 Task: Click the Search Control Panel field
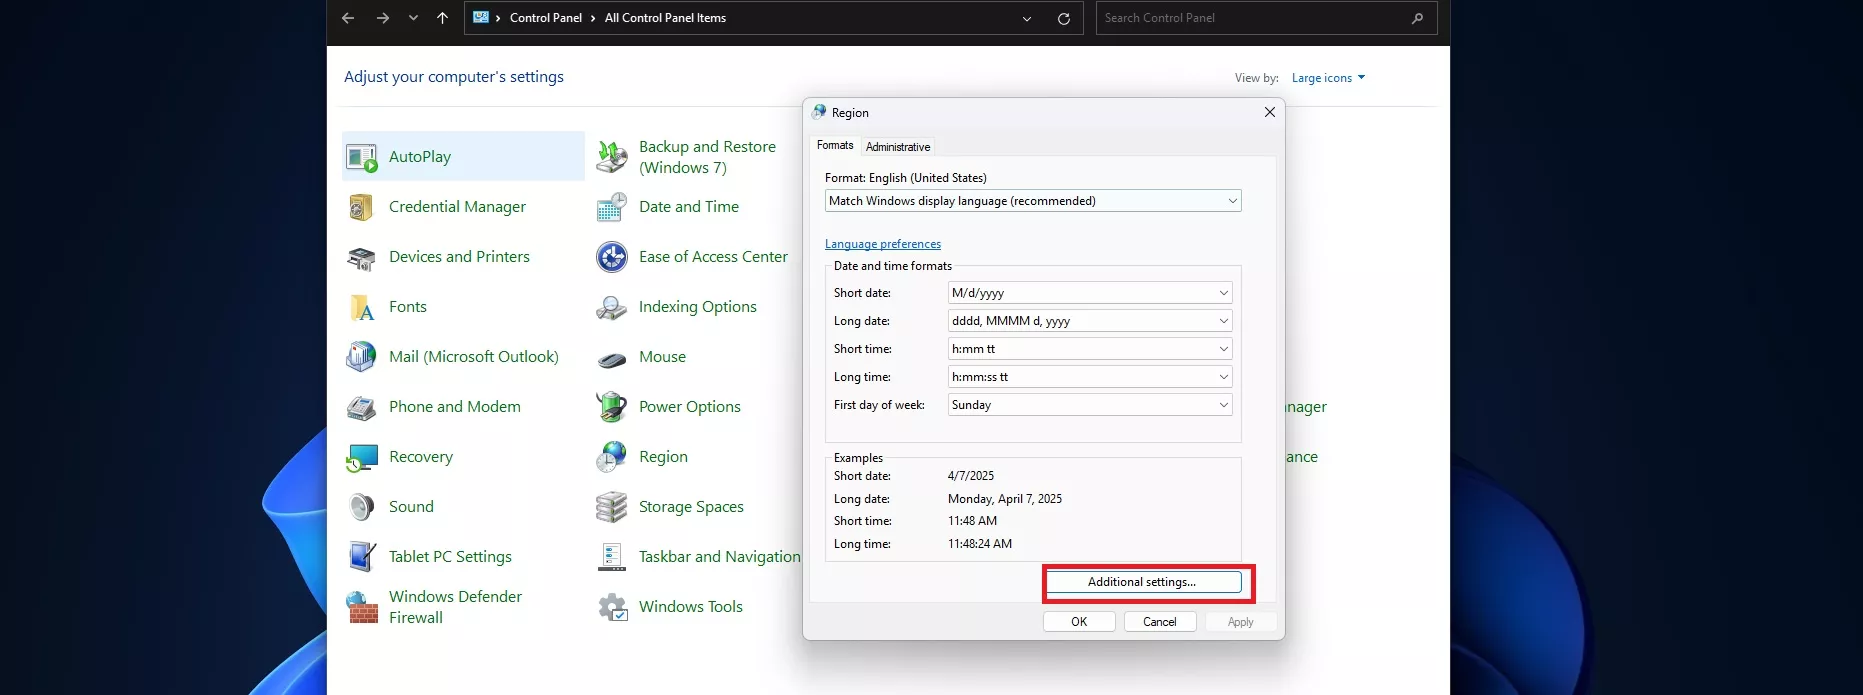(x=1255, y=18)
